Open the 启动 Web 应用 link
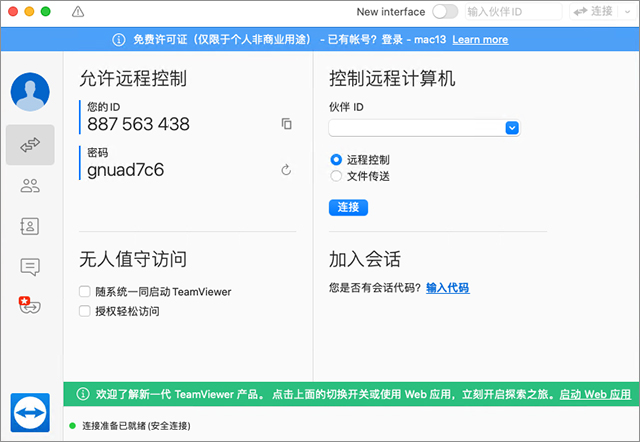 pos(595,394)
